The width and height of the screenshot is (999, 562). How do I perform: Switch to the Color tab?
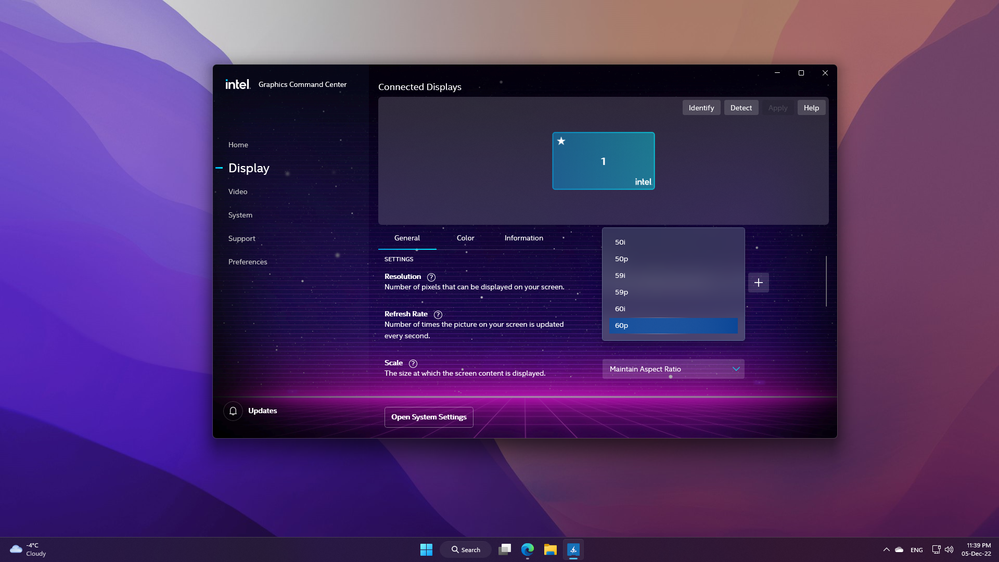pos(465,238)
